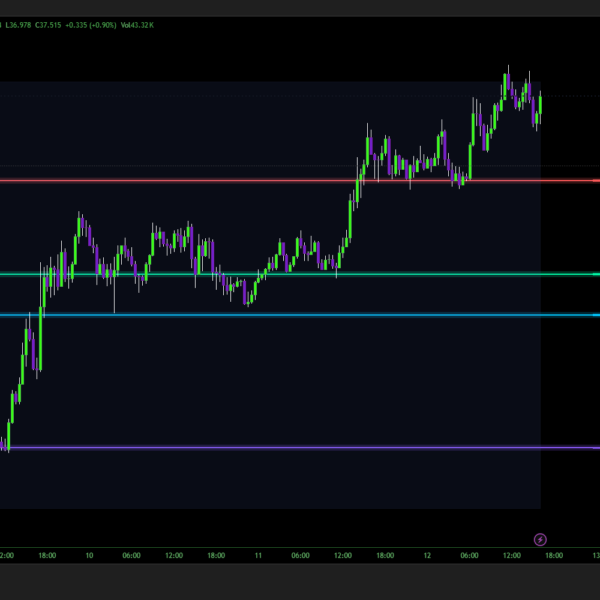
Task: Click 06:00 label right after date 10
Action: [131, 555]
